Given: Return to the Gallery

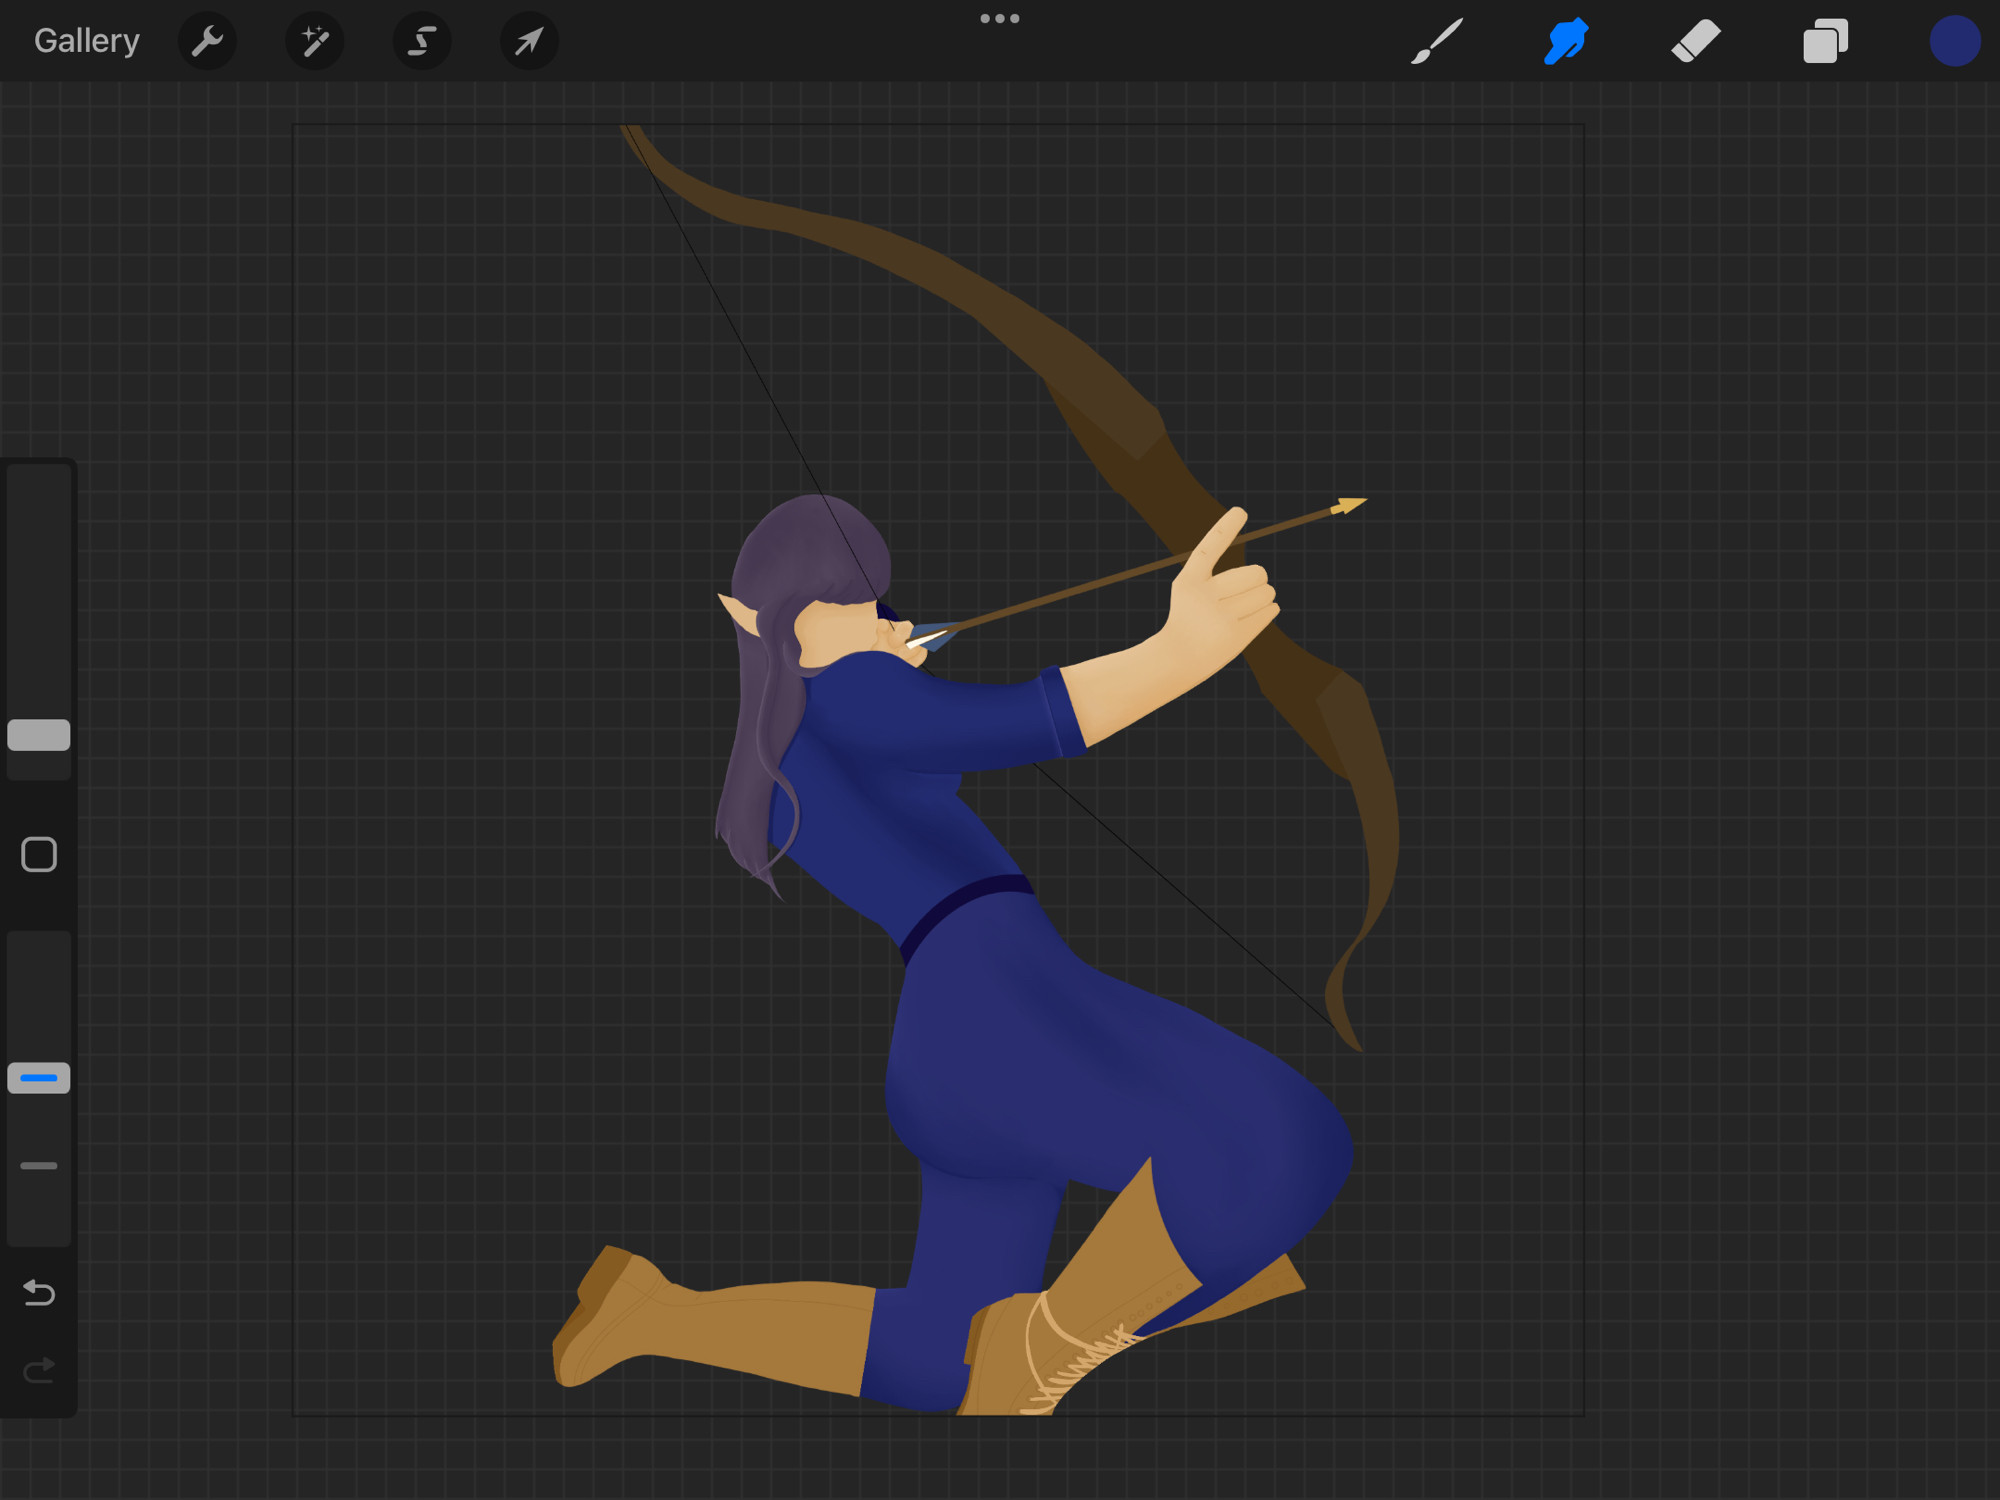Looking at the screenshot, I should point(86,41).
